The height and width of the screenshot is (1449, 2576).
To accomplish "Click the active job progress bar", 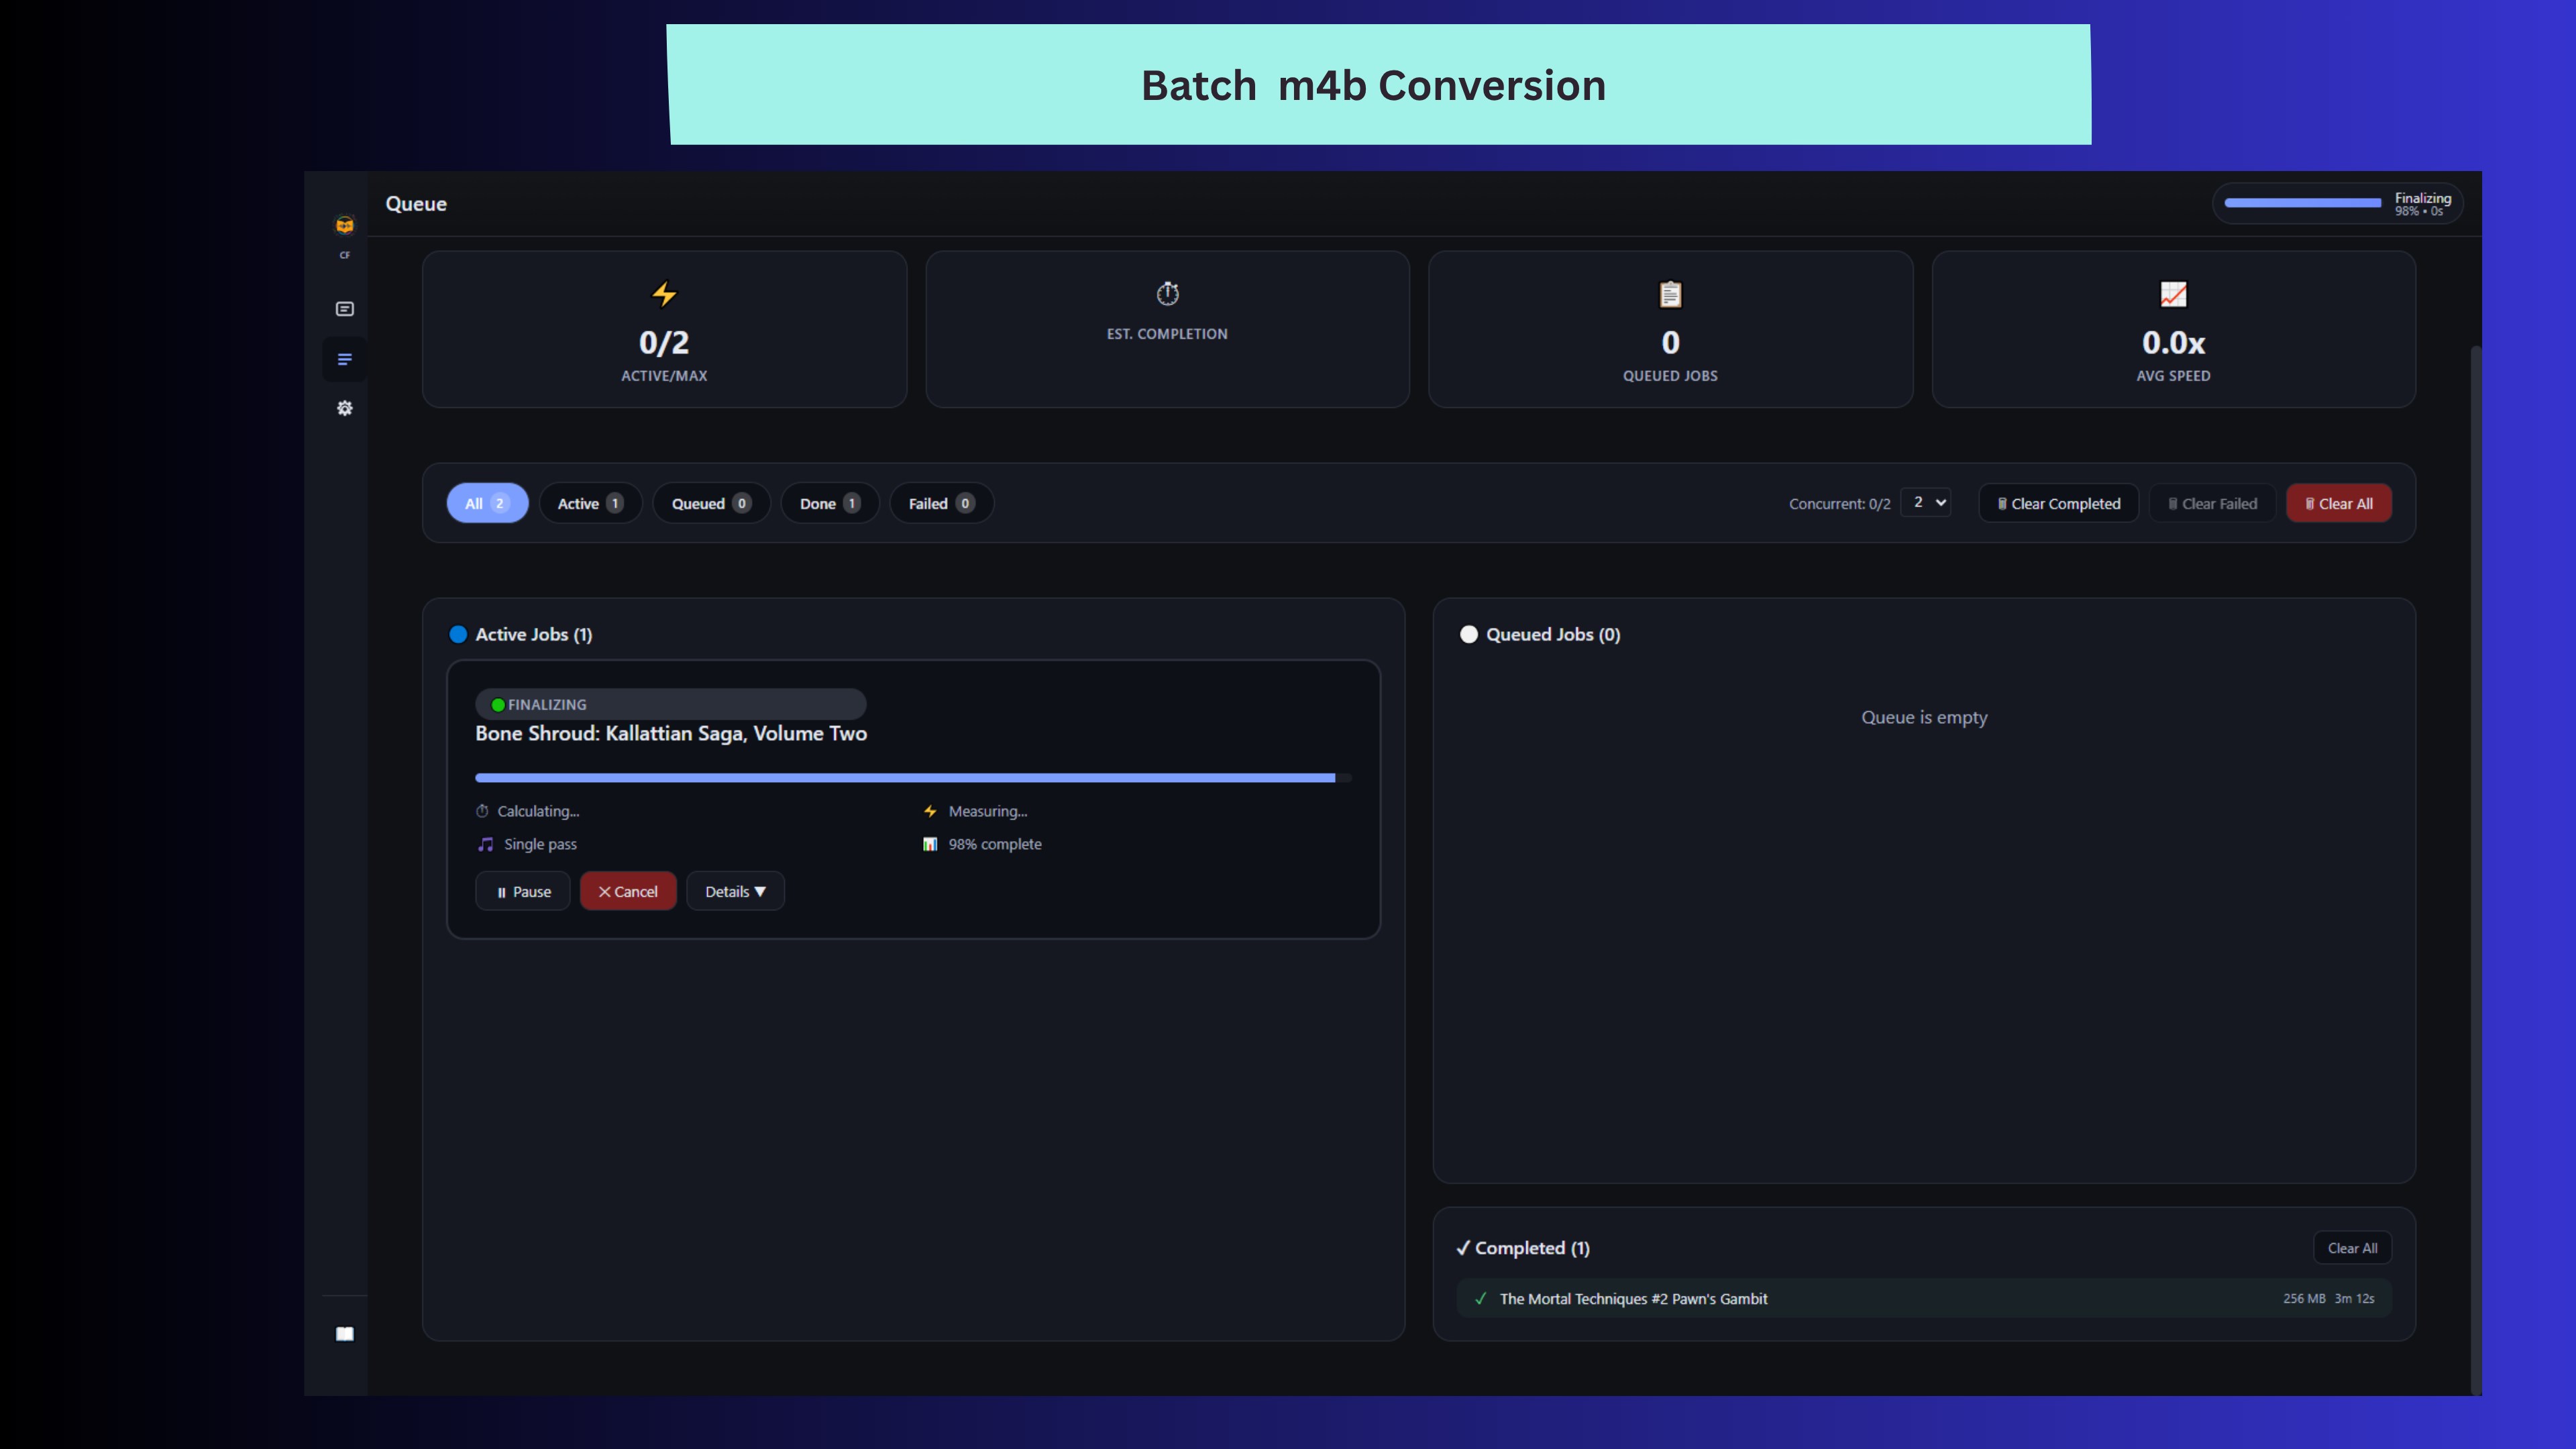I will 911,777.
